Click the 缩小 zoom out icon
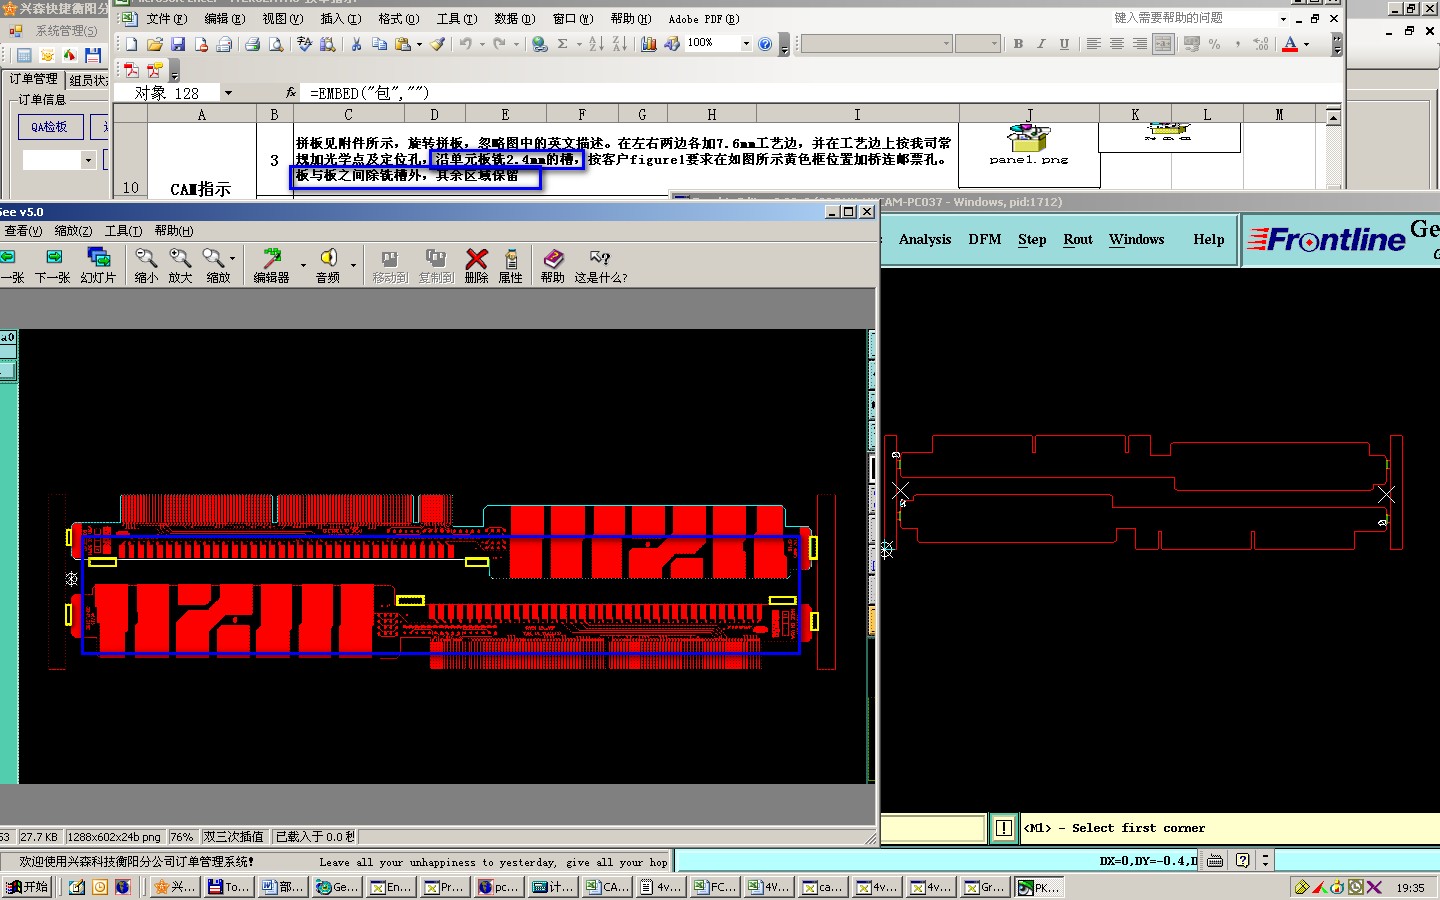Image resolution: width=1440 pixels, height=900 pixels. tap(146, 259)
